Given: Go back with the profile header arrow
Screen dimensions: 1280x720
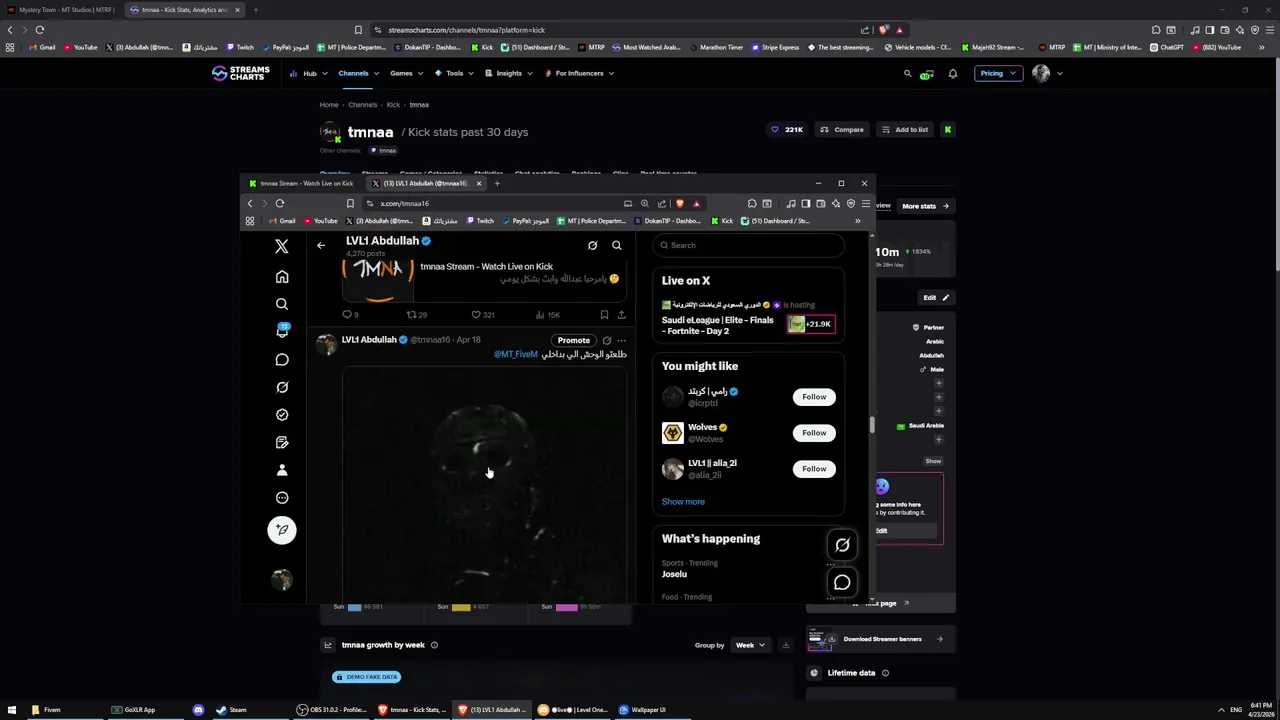Looking at the screenshot, I should (321, 245).
